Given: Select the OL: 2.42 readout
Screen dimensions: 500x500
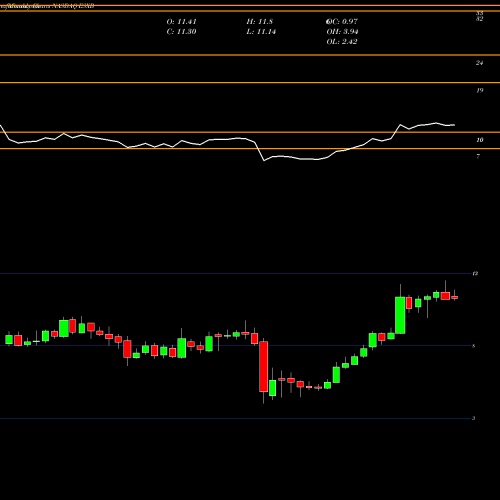Looking at the screenshot, I should tap(342, 42).
